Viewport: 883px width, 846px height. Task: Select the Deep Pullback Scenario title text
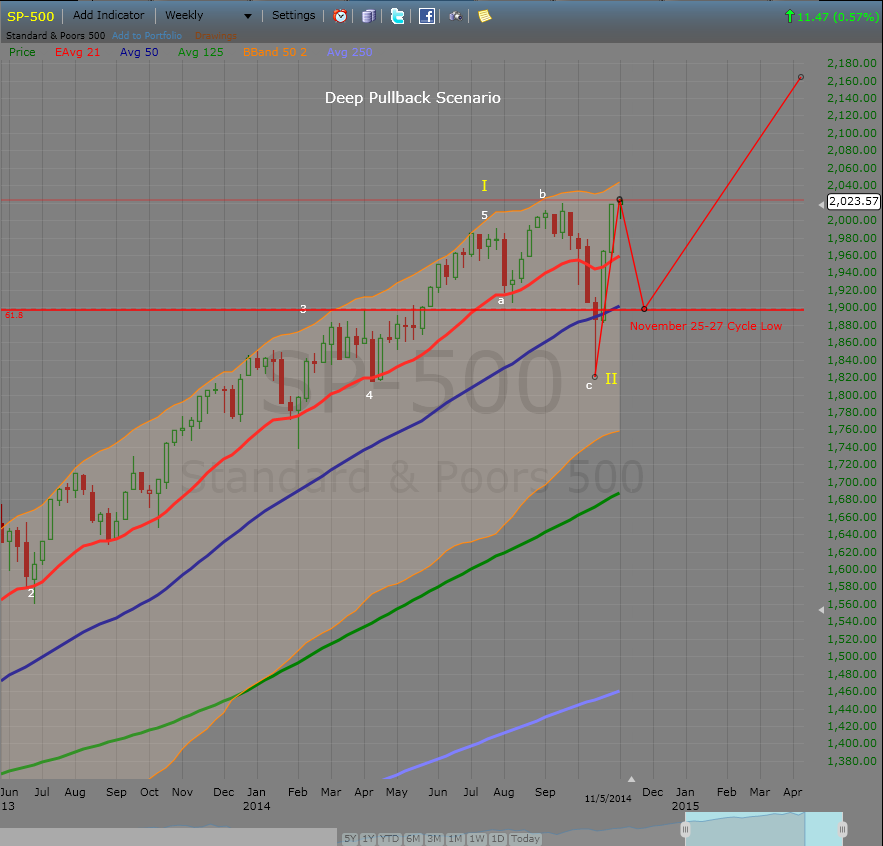[x=413, y=97]
